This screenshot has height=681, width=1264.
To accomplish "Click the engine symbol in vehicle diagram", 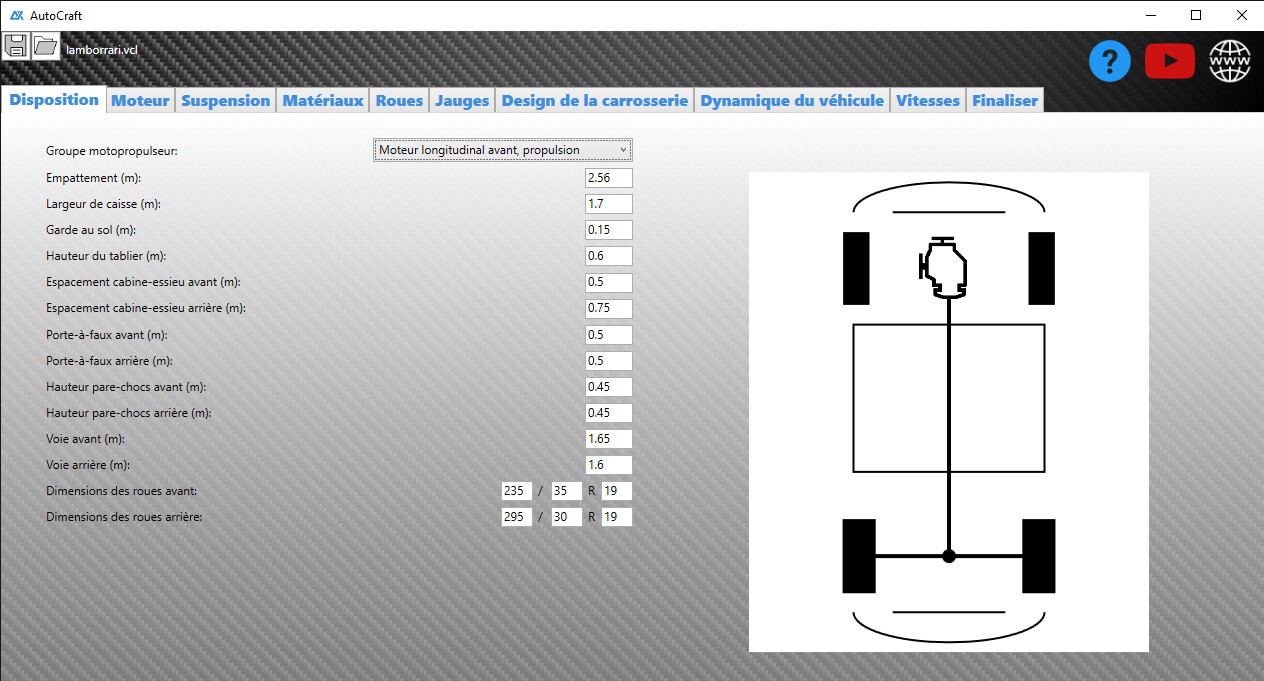I will tap(944, 269).
